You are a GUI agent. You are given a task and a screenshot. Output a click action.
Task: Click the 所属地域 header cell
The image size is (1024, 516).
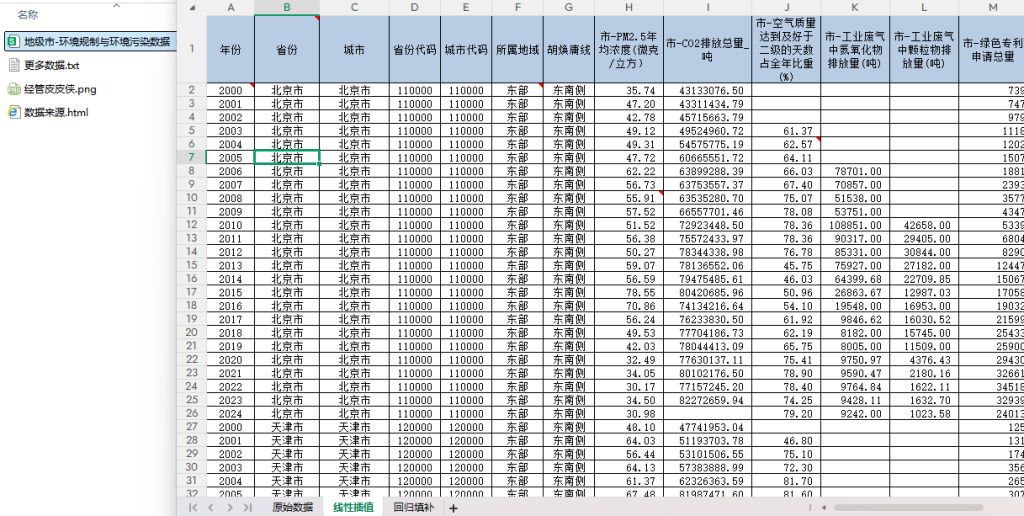pos(517,49)
